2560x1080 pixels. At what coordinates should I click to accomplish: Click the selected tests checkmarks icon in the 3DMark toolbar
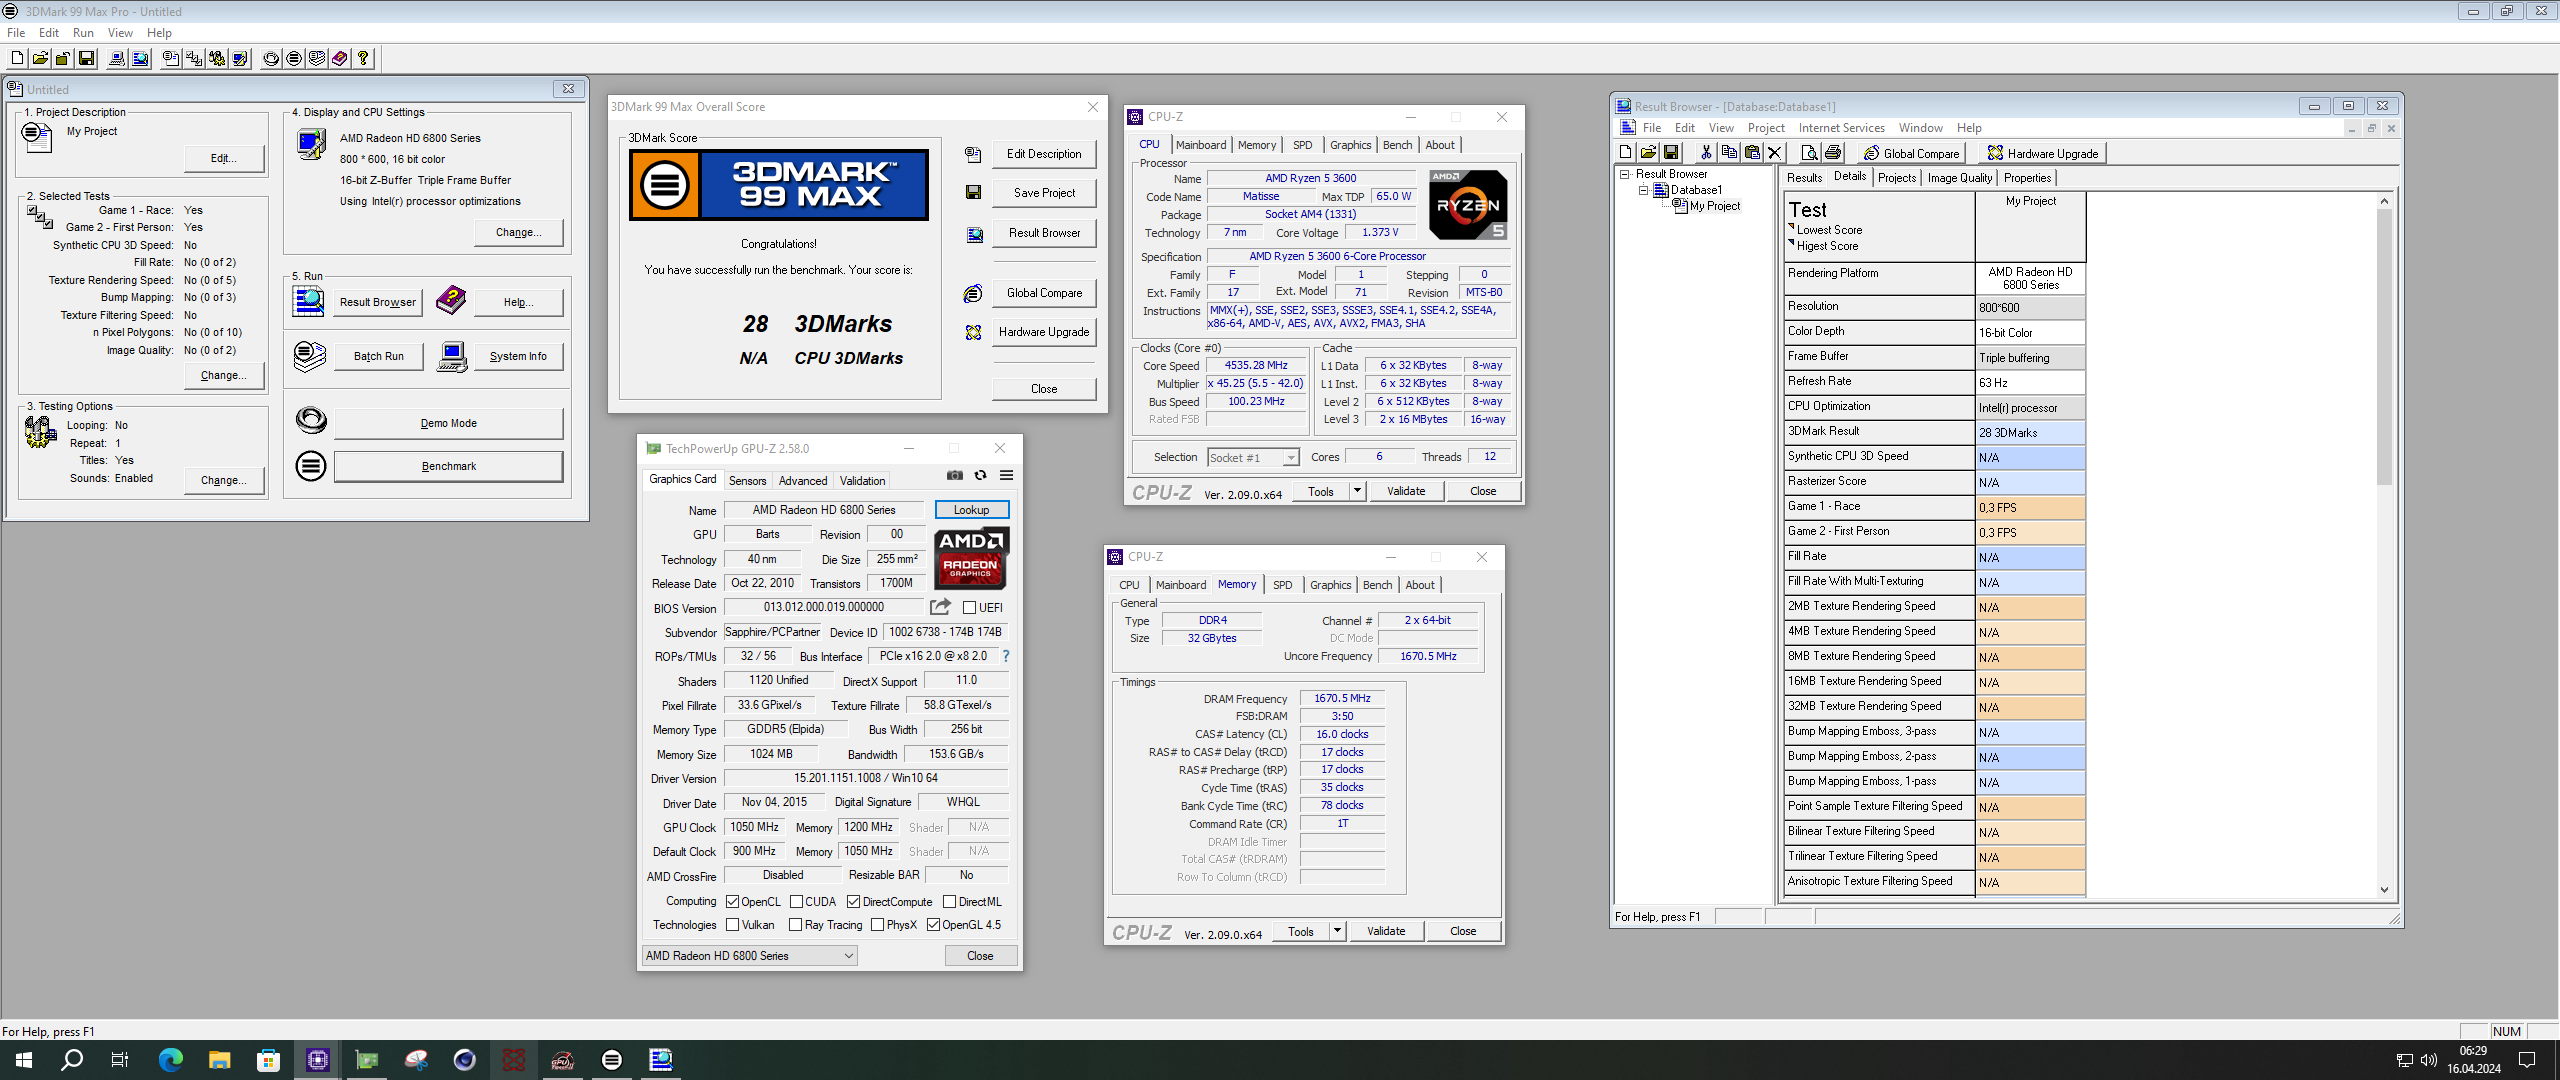coord(194,58)
